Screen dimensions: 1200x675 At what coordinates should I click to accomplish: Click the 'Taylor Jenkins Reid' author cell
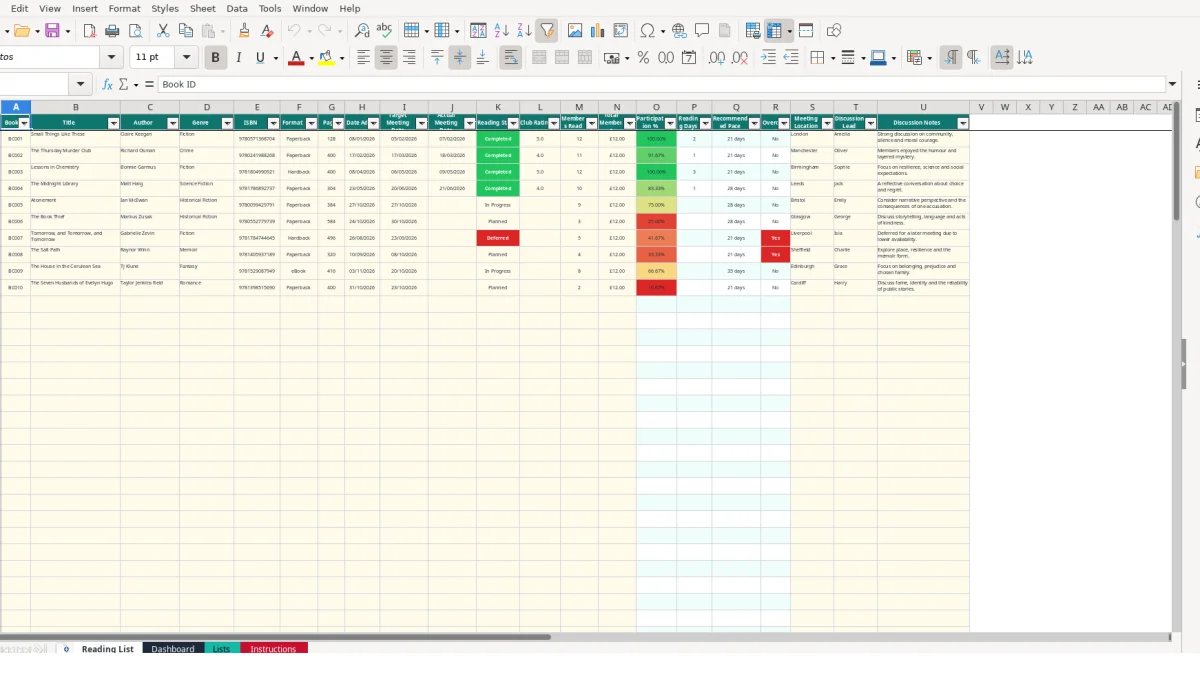(x=150, y=287)
